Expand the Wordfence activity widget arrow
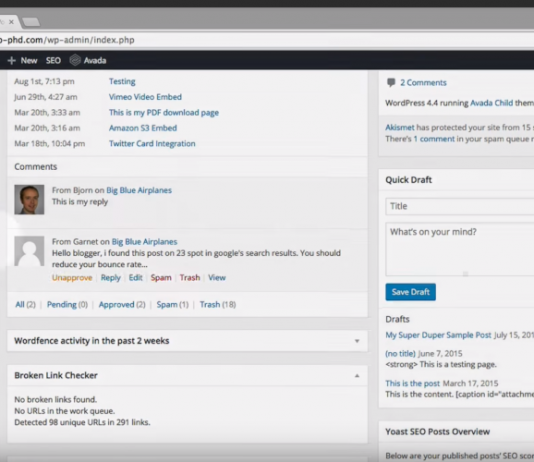Image resolution: width=534 pixels, height=462 pixels. 357,341
